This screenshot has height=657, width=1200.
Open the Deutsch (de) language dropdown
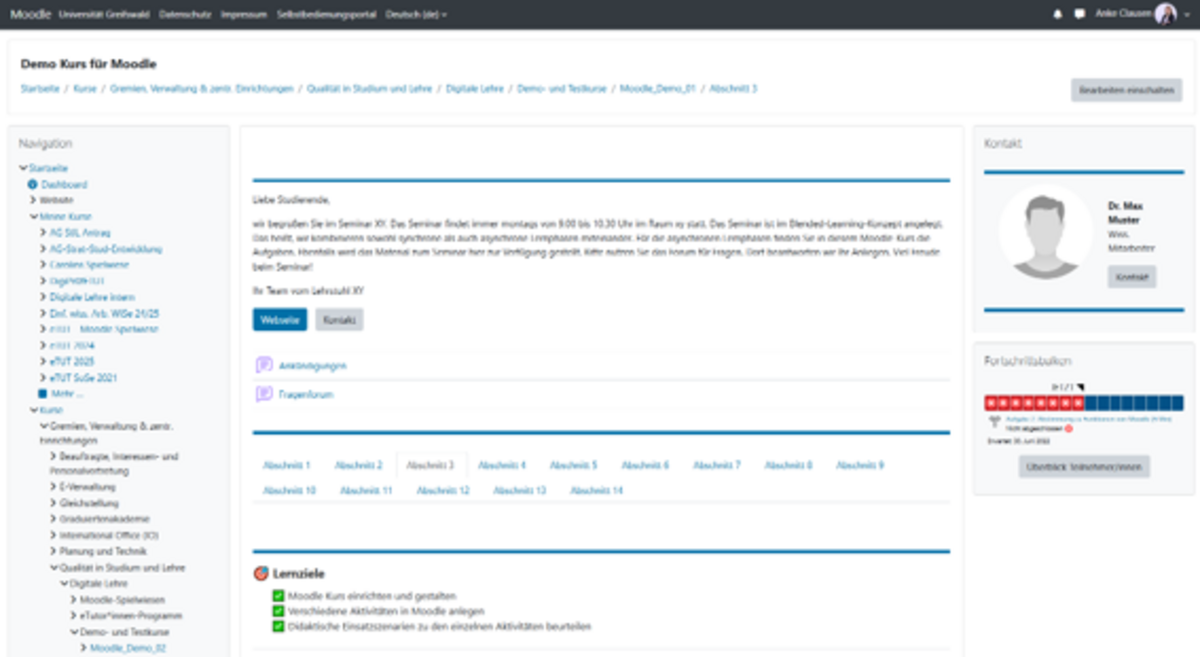pos(416,15)
